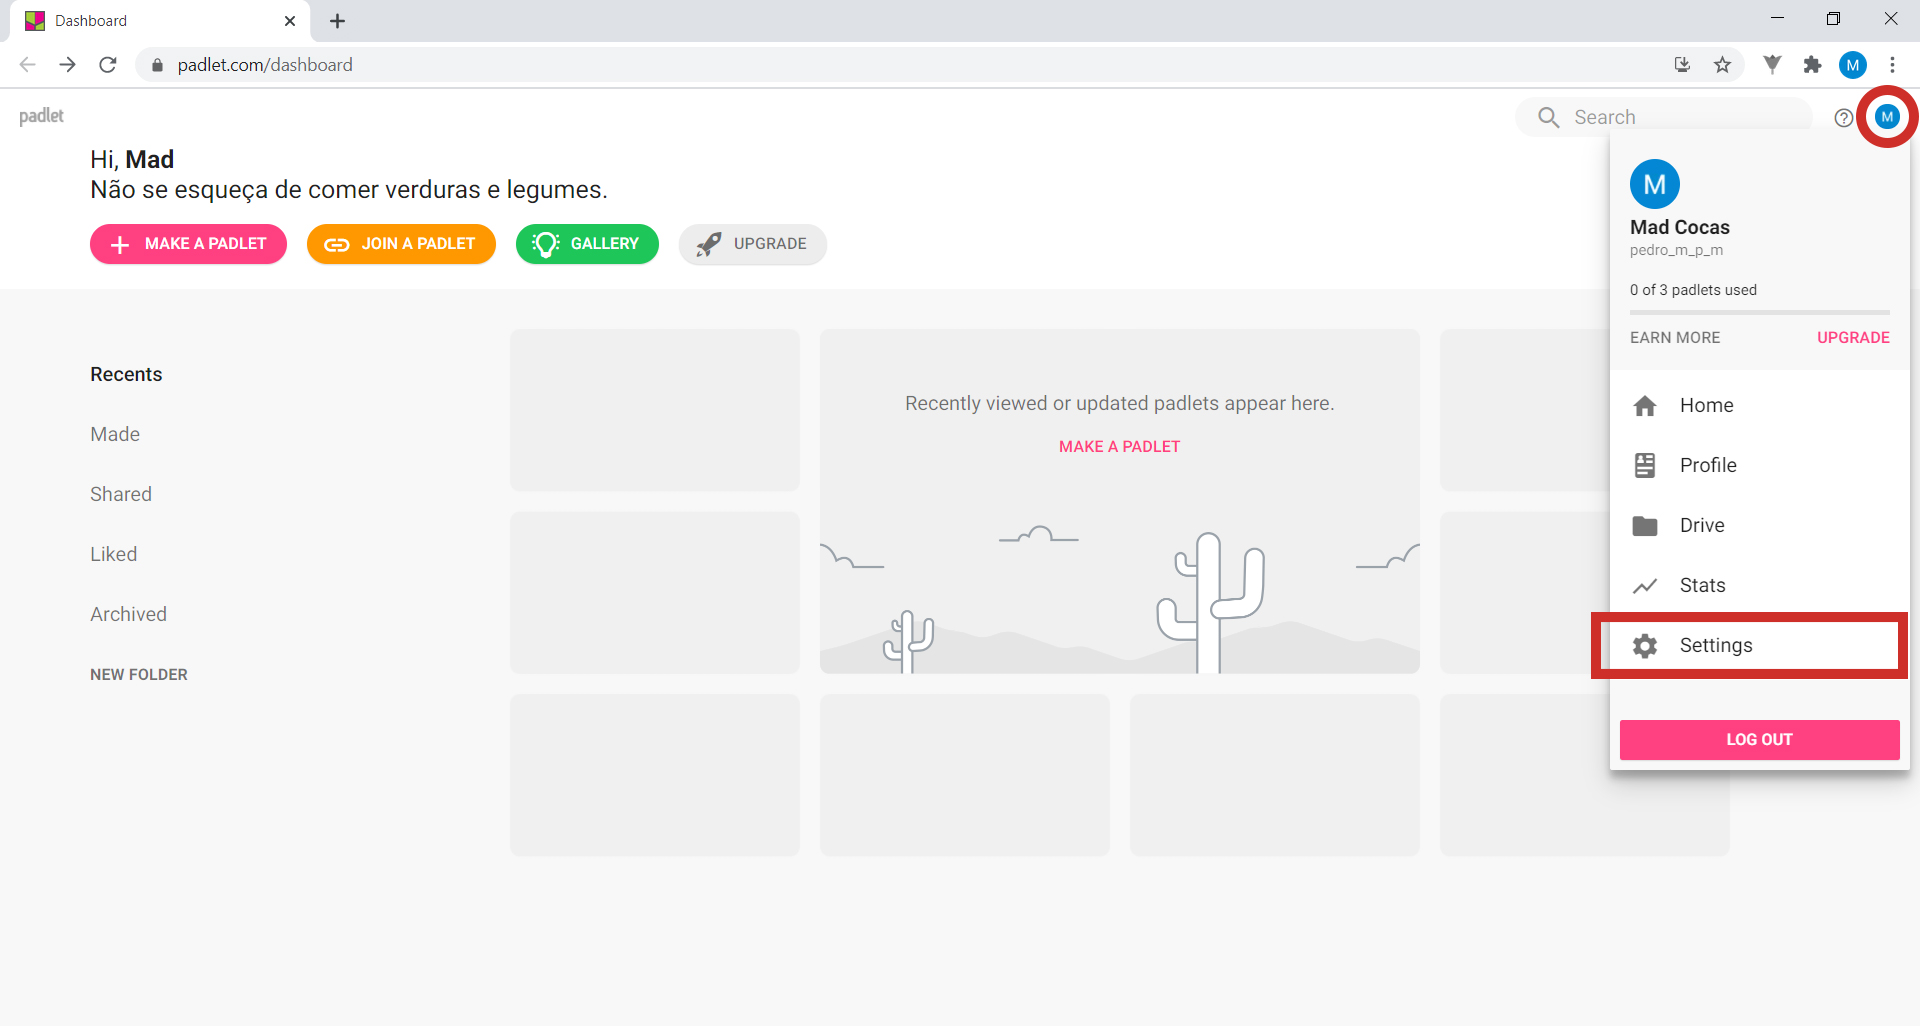Select Archived in the sidebar
Viewport: 1920px width, 1026px height.
(x=128, y=614)
